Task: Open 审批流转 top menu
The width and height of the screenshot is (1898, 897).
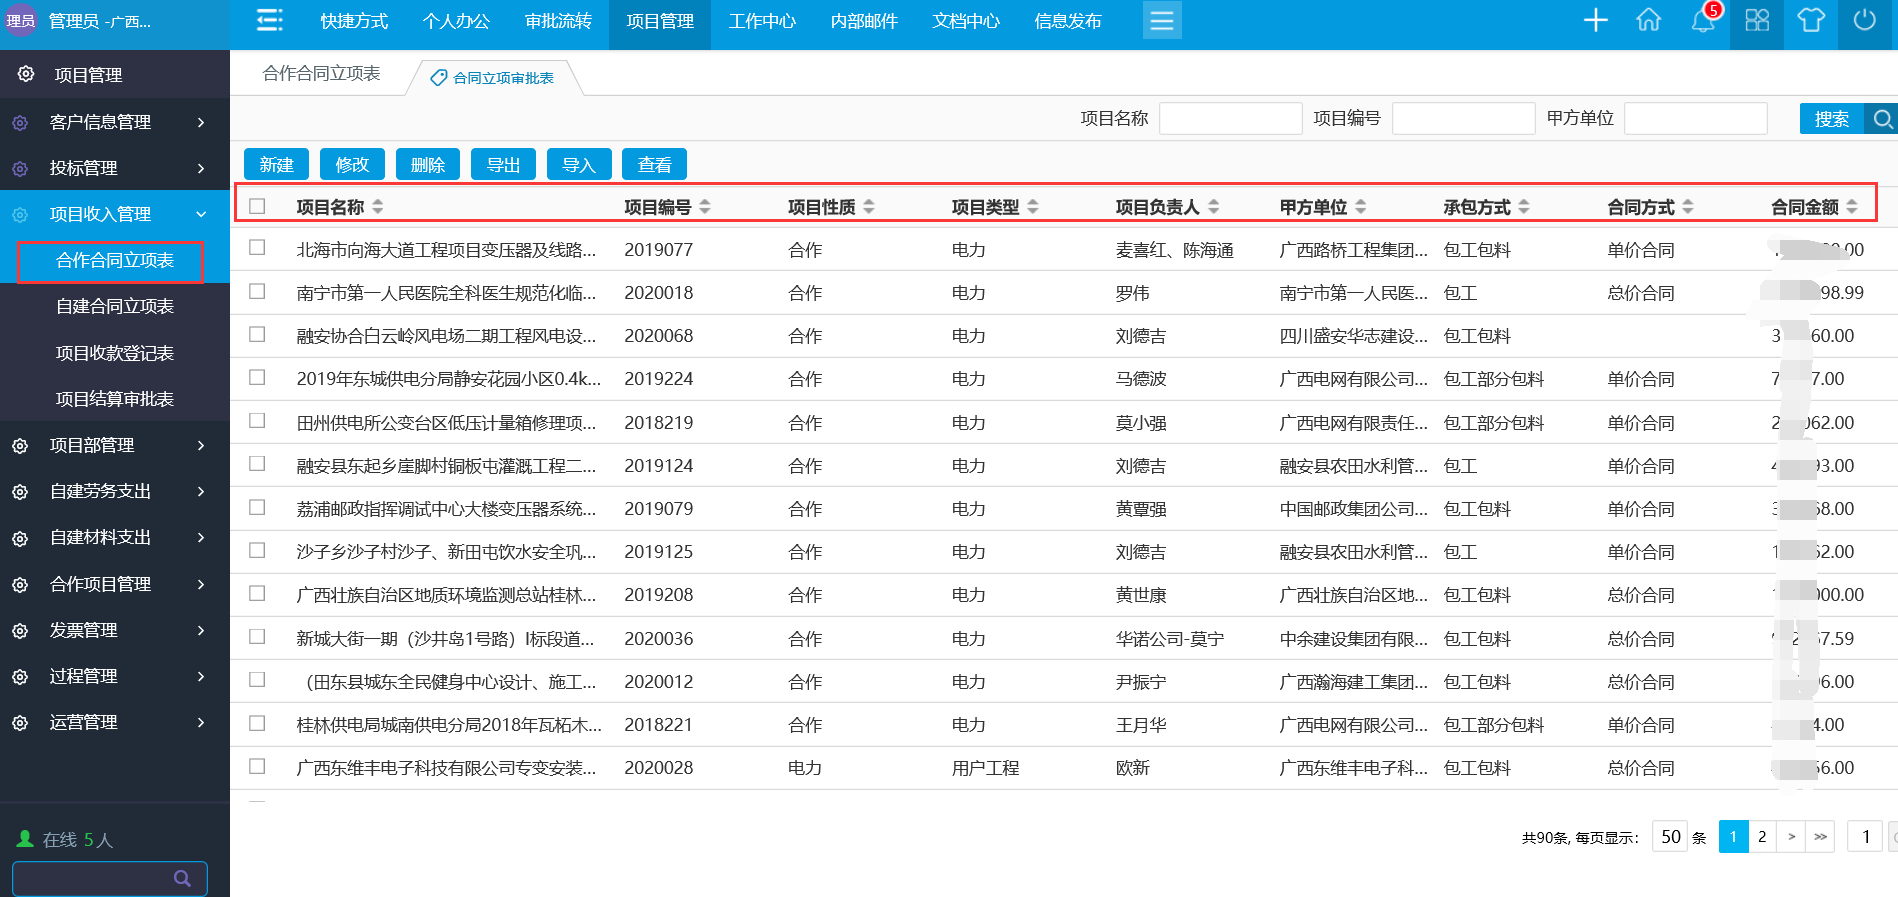Action: (558, 21)
